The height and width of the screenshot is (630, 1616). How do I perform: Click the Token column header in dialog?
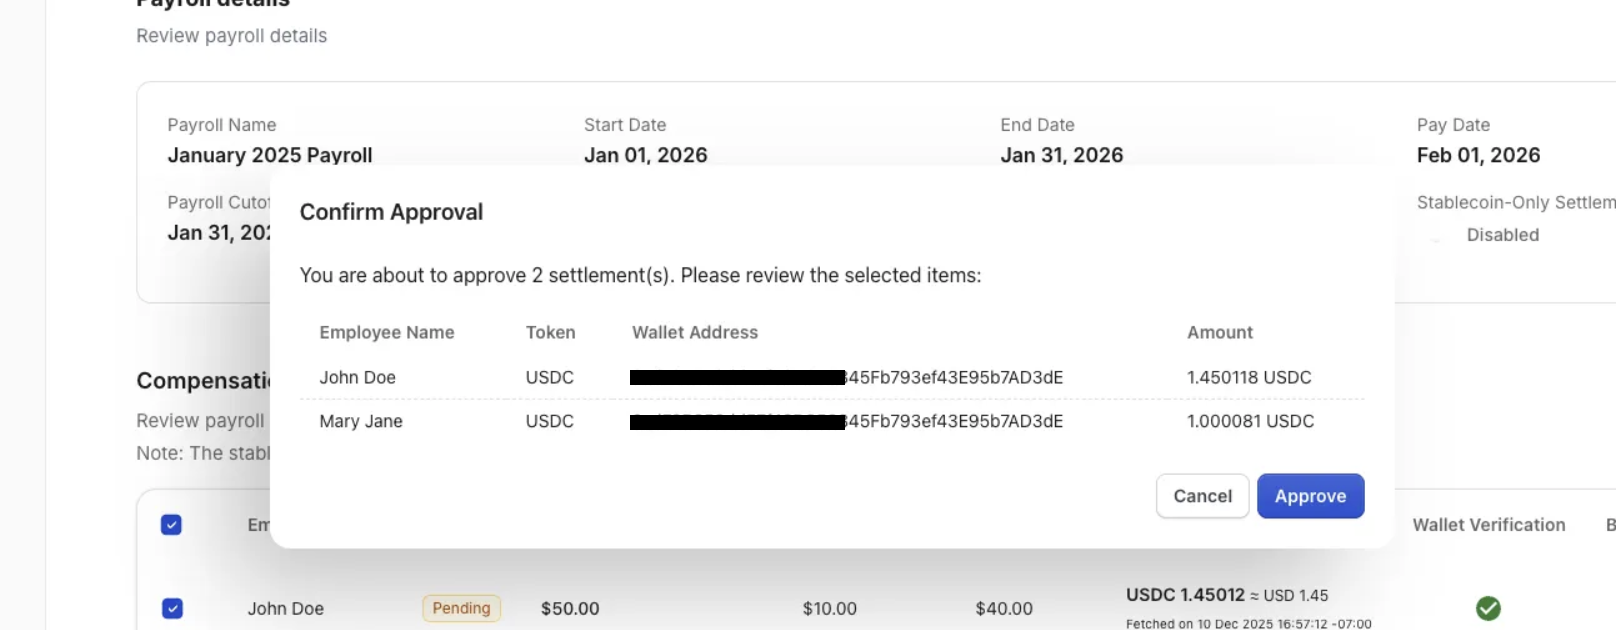point(551,332)
